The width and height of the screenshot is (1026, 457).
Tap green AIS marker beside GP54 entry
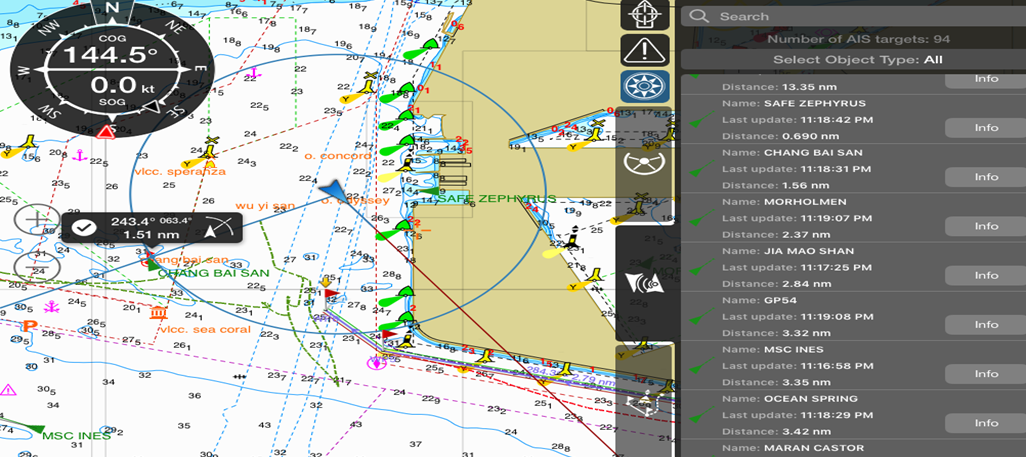click(703, 318)
